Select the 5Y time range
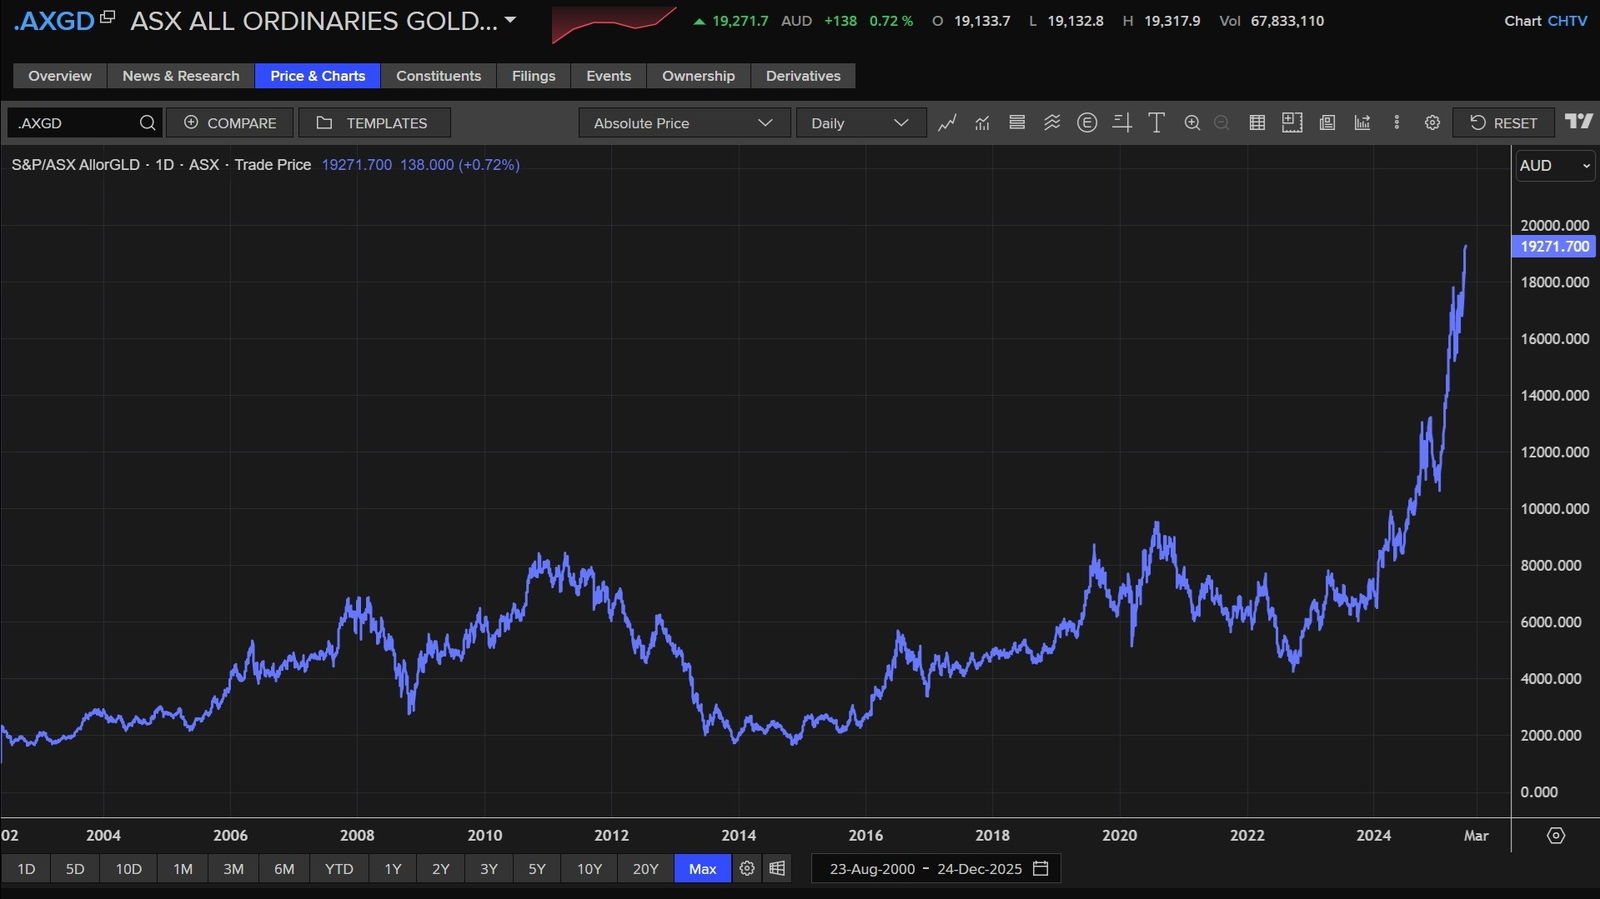Viewport: 1600px width, 899px height. pos(537,869)
